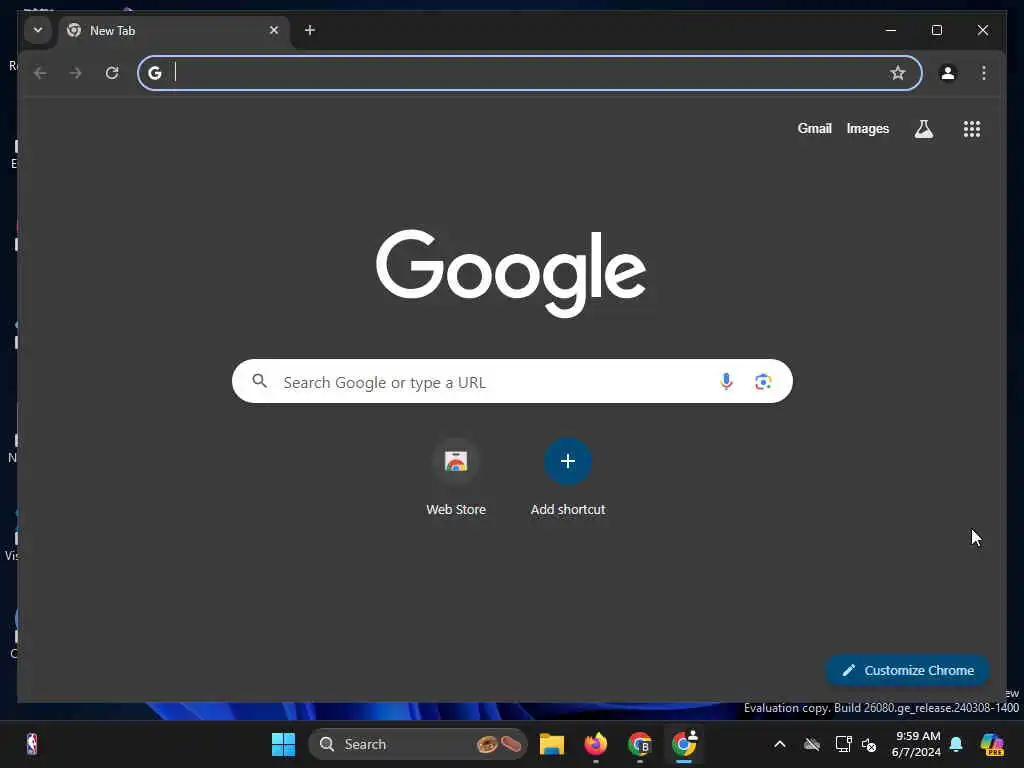Select the New Tab tab
This screenshot has width=1024, height=768.
pos(174,31)
